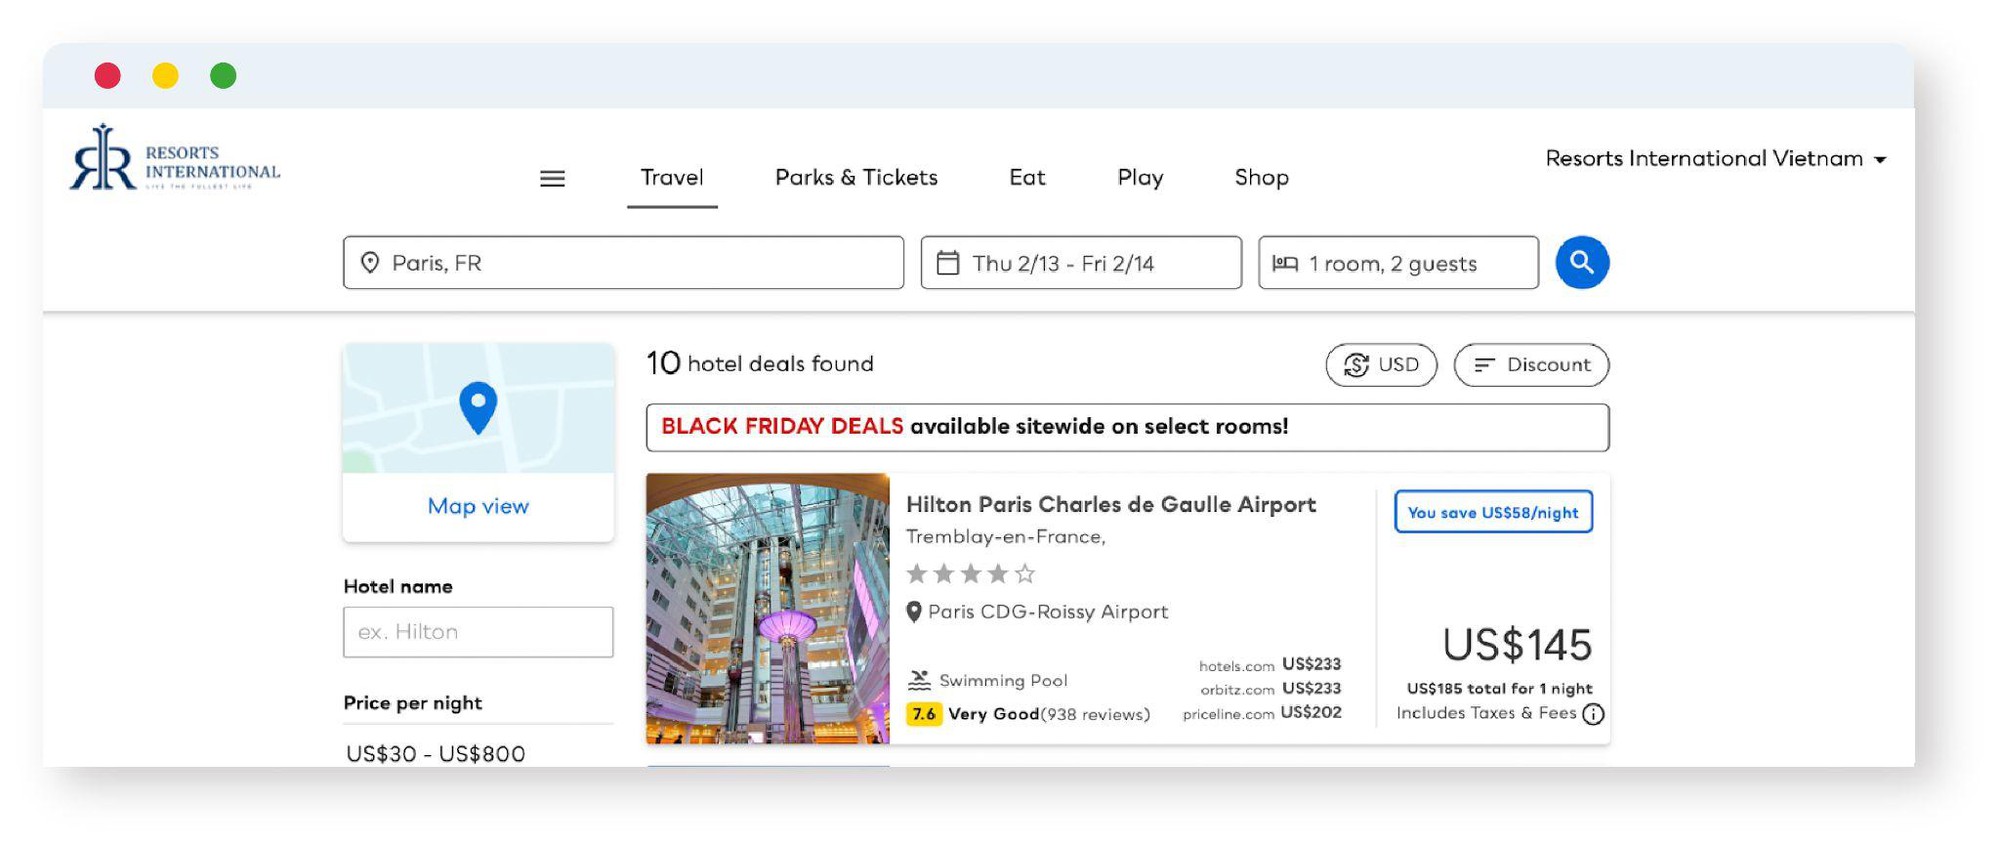Click the hotel star rating

pyautogui.click(x=970, y=574)
